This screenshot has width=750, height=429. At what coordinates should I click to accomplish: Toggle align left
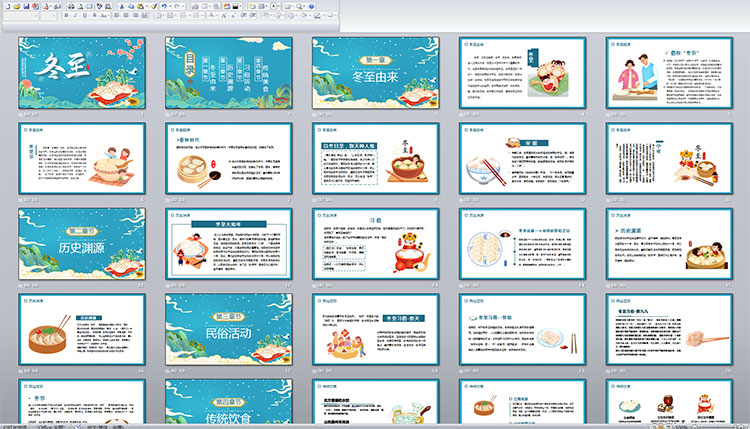pyautogui.click(x=116, y=16)
